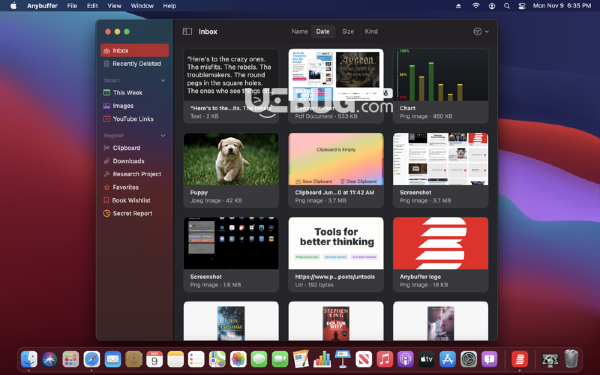Open the Anybuffer application menu
Image resolution: width=600 pixels, height=375 pixels.
tap(42, 6)
